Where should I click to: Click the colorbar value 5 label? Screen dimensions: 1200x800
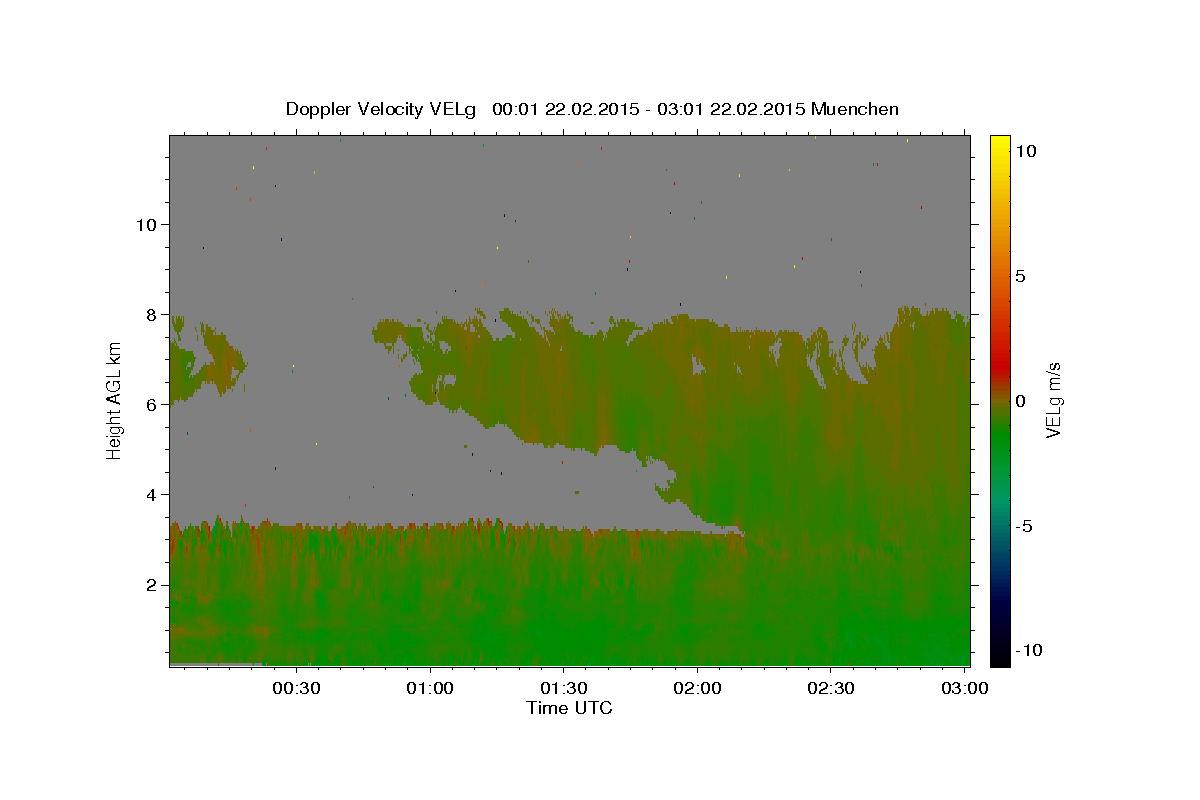click(1019, 276)
